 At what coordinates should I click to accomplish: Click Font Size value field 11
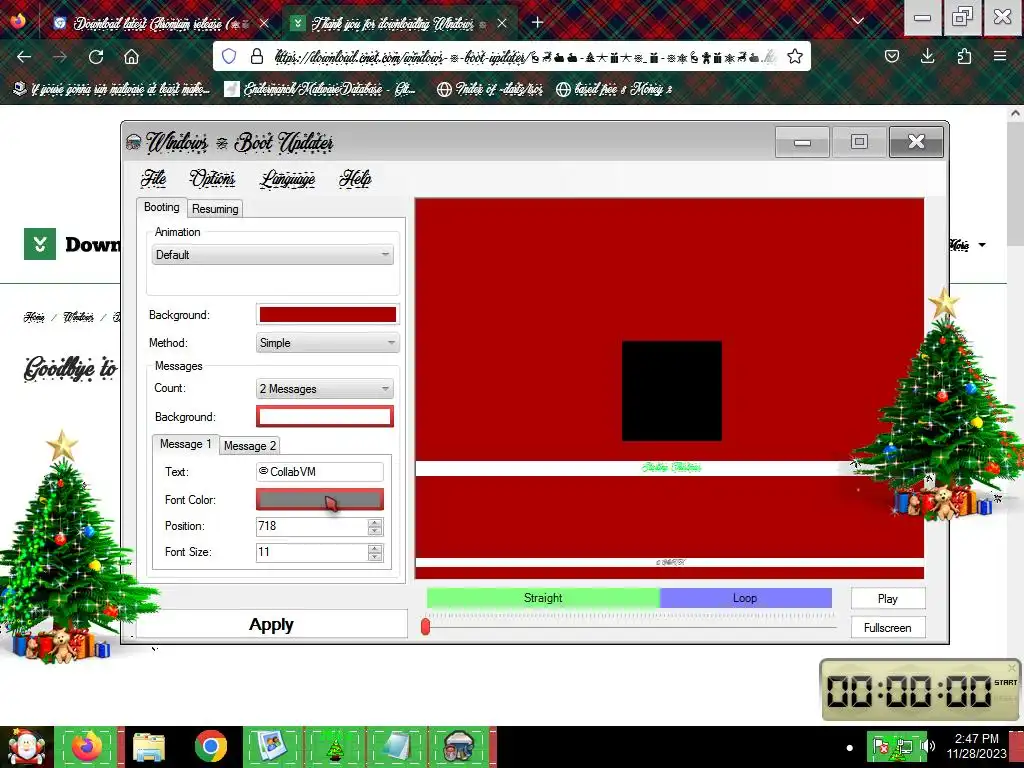click(312, 552)
